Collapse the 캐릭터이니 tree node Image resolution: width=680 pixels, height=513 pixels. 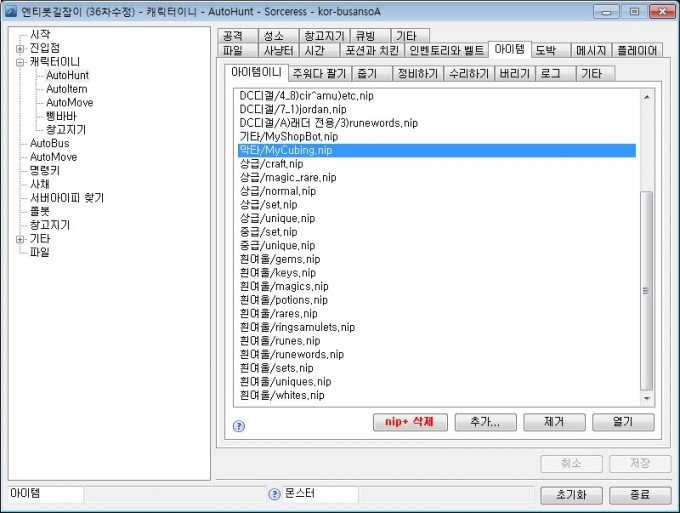click(x=20, y=62)
